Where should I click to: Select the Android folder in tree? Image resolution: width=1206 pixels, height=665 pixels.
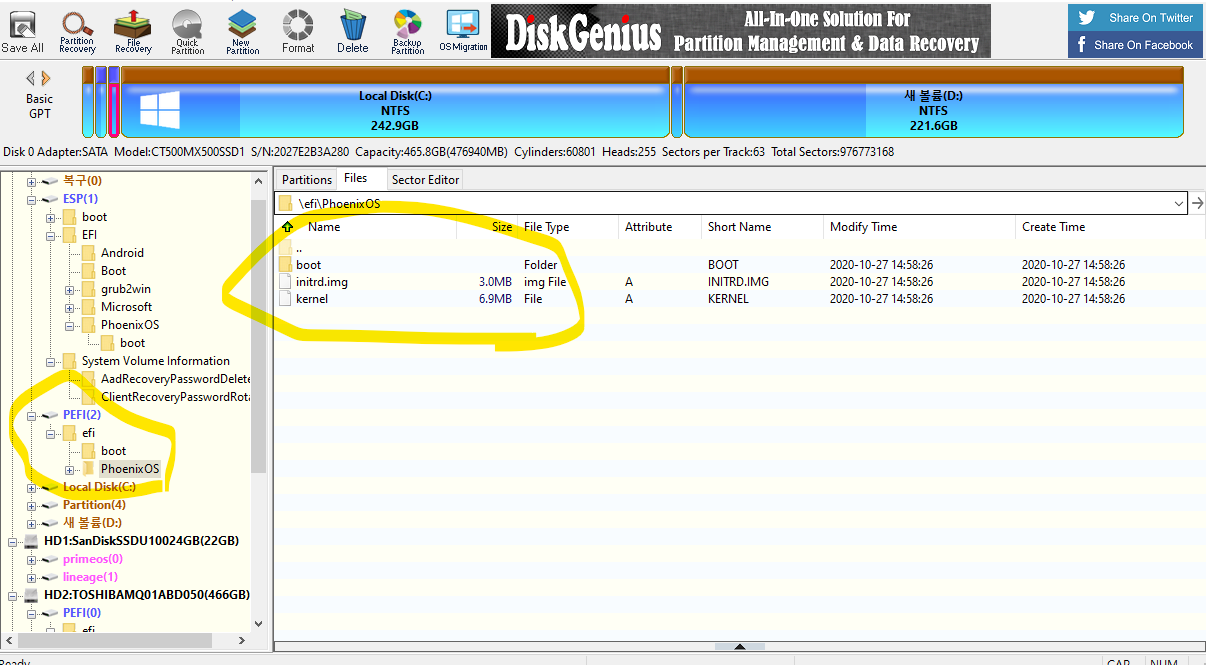pos(122,253)
